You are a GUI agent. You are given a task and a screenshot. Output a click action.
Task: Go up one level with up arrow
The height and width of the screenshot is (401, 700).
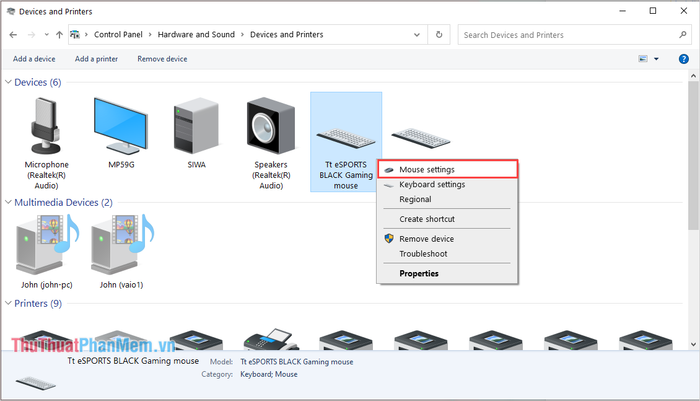coord(59,35)
